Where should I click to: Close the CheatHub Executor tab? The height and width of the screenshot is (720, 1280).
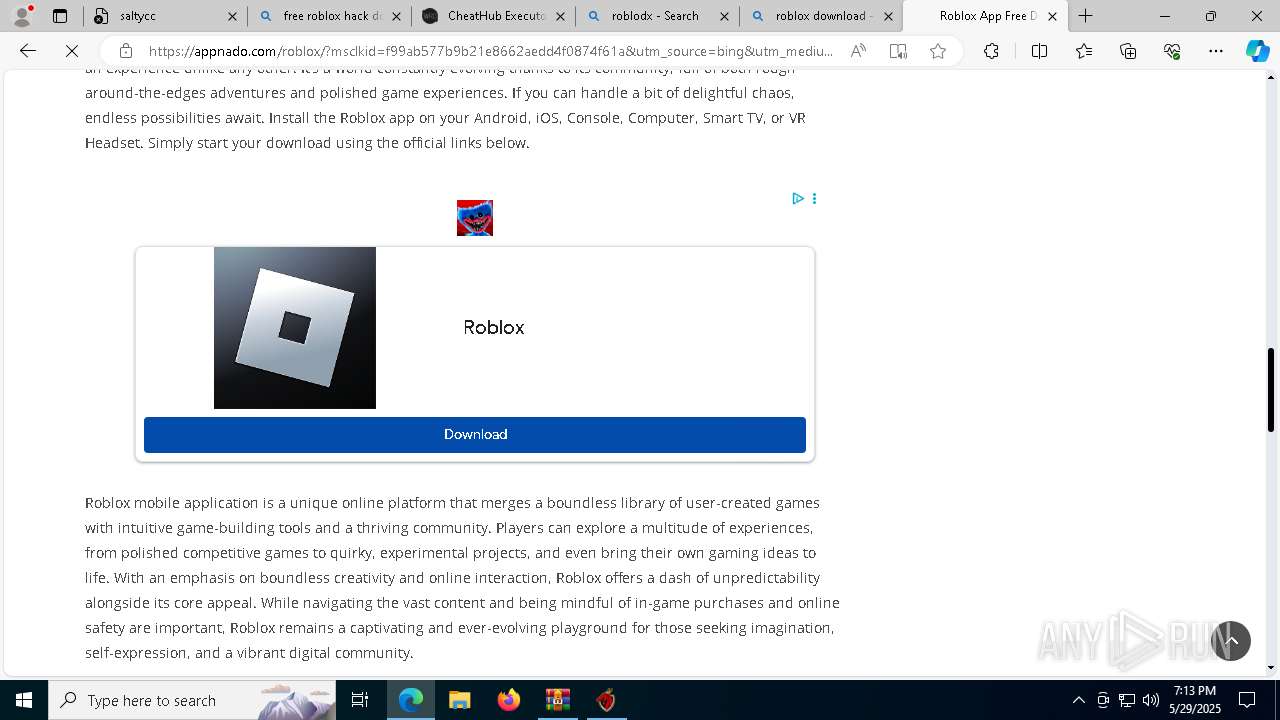coord(560,16)
